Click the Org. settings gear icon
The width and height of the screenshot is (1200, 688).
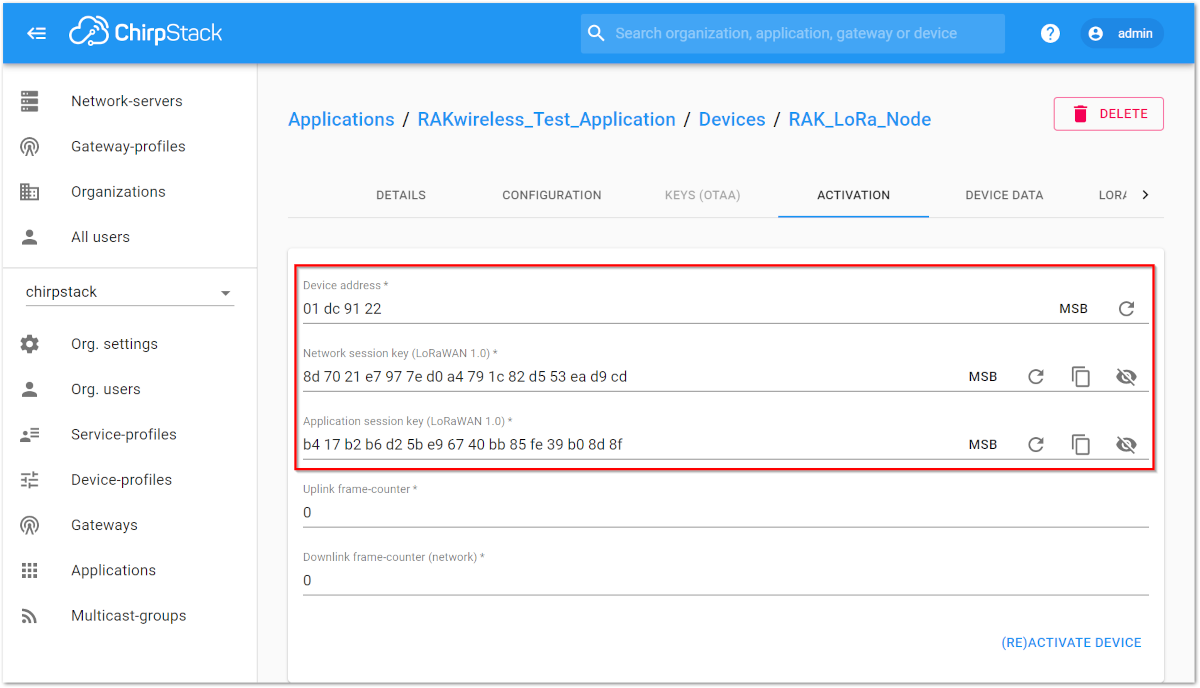coord(29,344)
